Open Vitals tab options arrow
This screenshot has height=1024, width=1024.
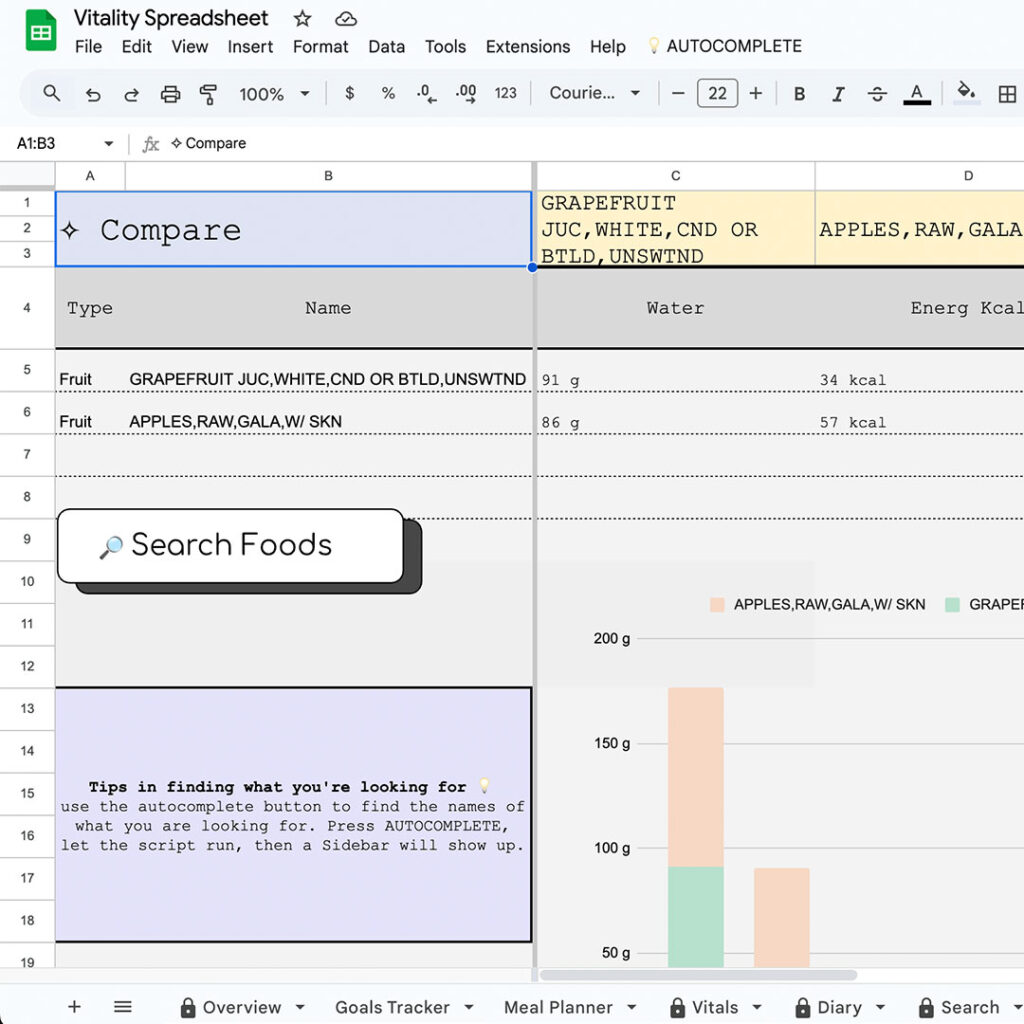(757, 1007)
